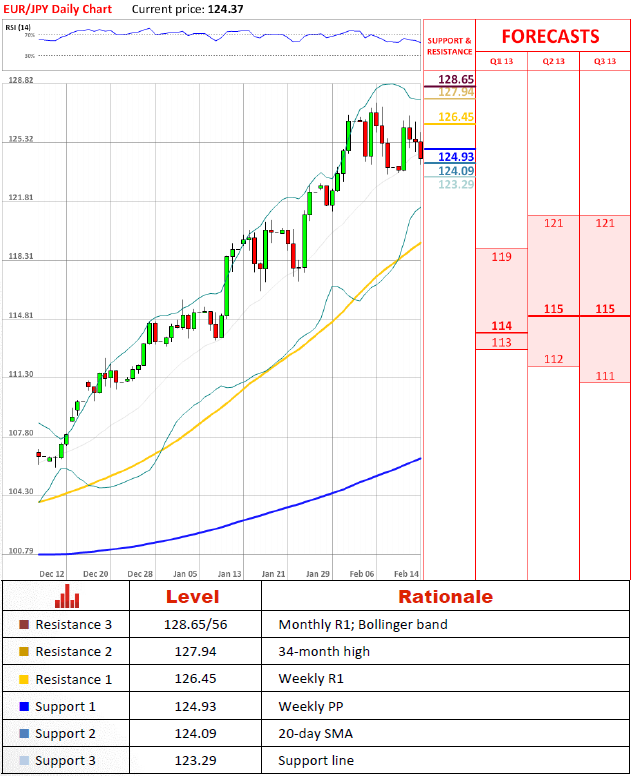Click the Rationale column header

[445, 597]
